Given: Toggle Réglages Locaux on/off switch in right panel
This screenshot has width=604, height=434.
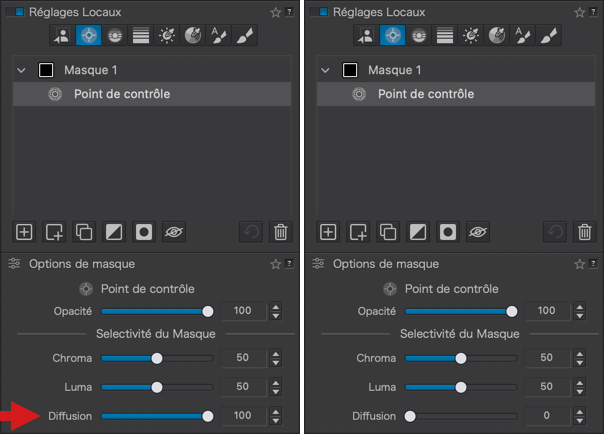Looking at the screenshot, I should (x=321, y=12).
